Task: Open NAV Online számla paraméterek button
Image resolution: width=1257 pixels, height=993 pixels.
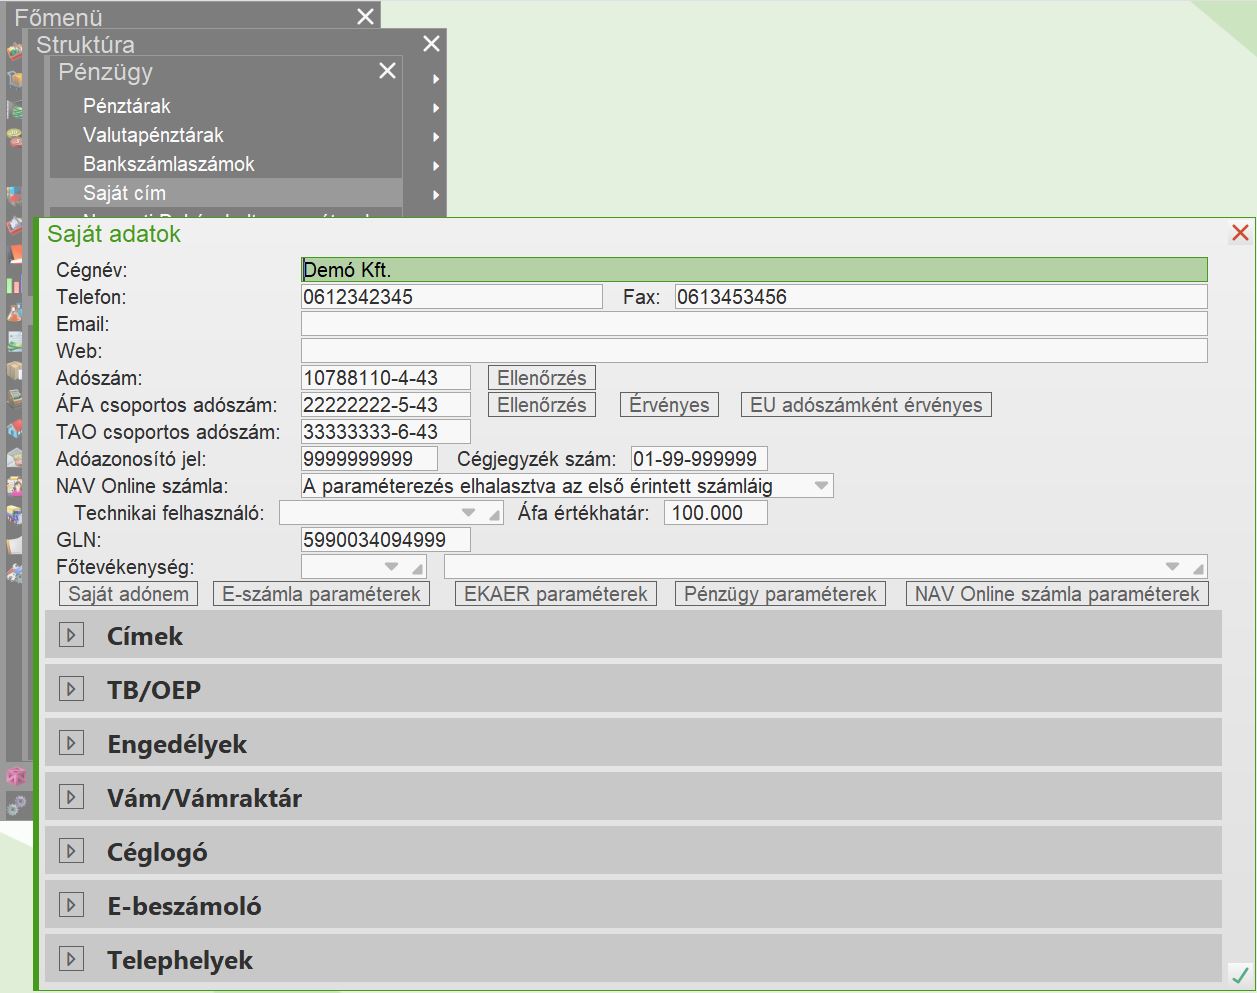Action: click(x=1057, y=594)
